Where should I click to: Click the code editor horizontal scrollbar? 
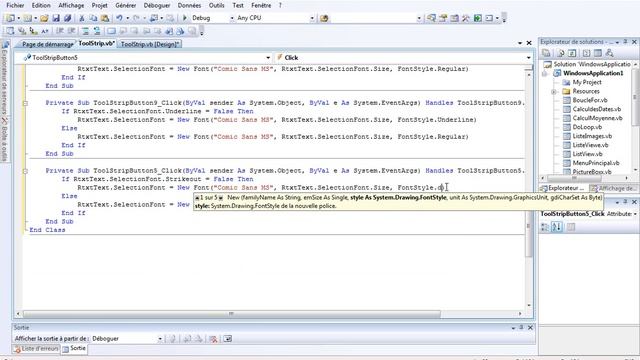(x=231, y=314)
